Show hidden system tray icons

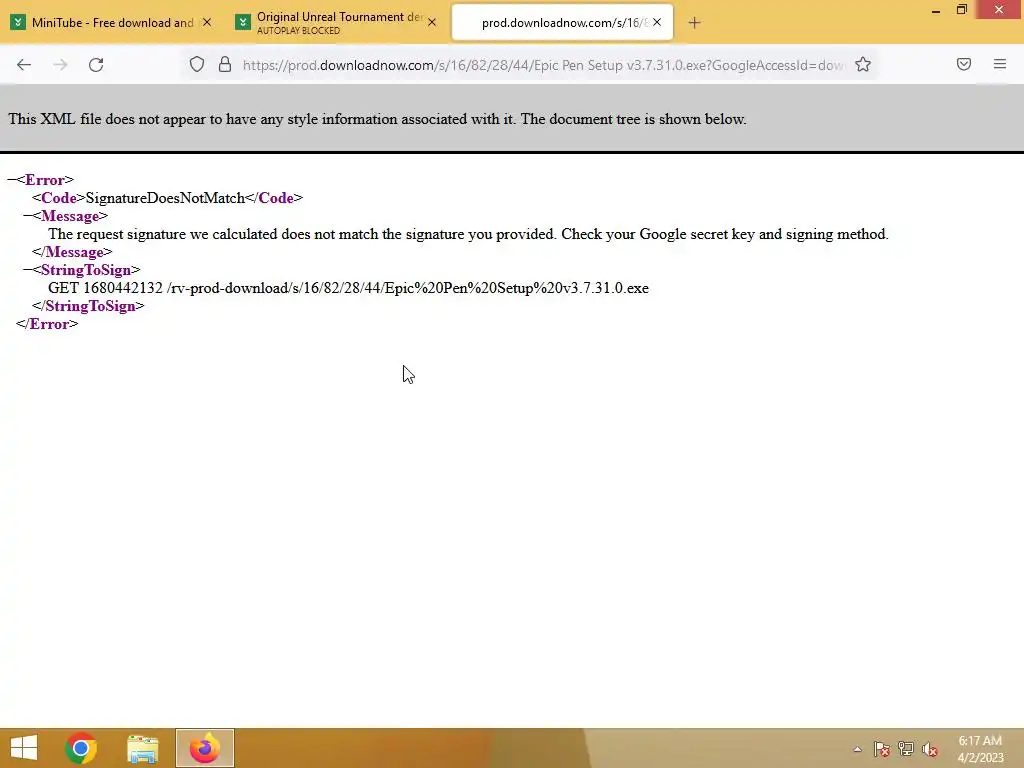[857, 749]
